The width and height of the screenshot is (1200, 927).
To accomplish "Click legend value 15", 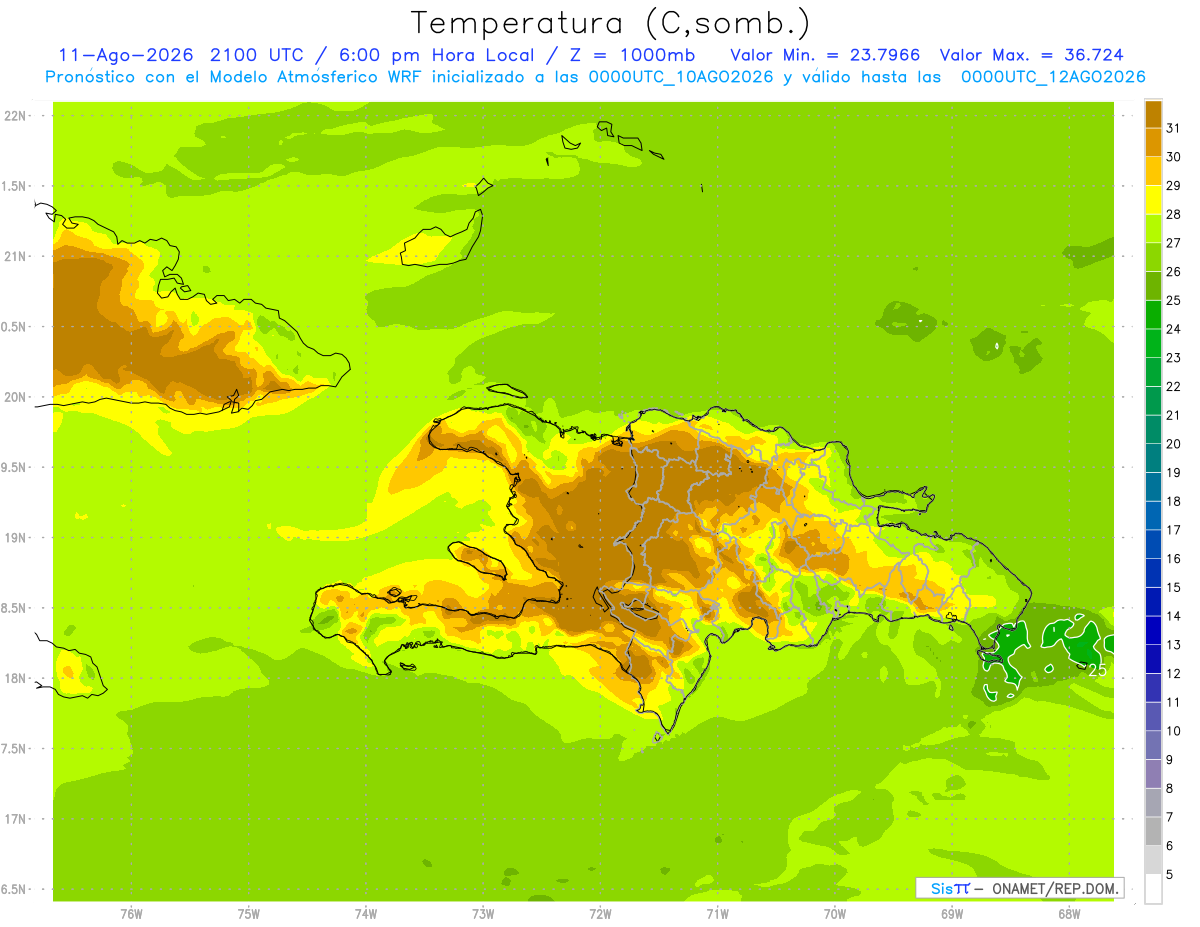I will coord(1173,587).
